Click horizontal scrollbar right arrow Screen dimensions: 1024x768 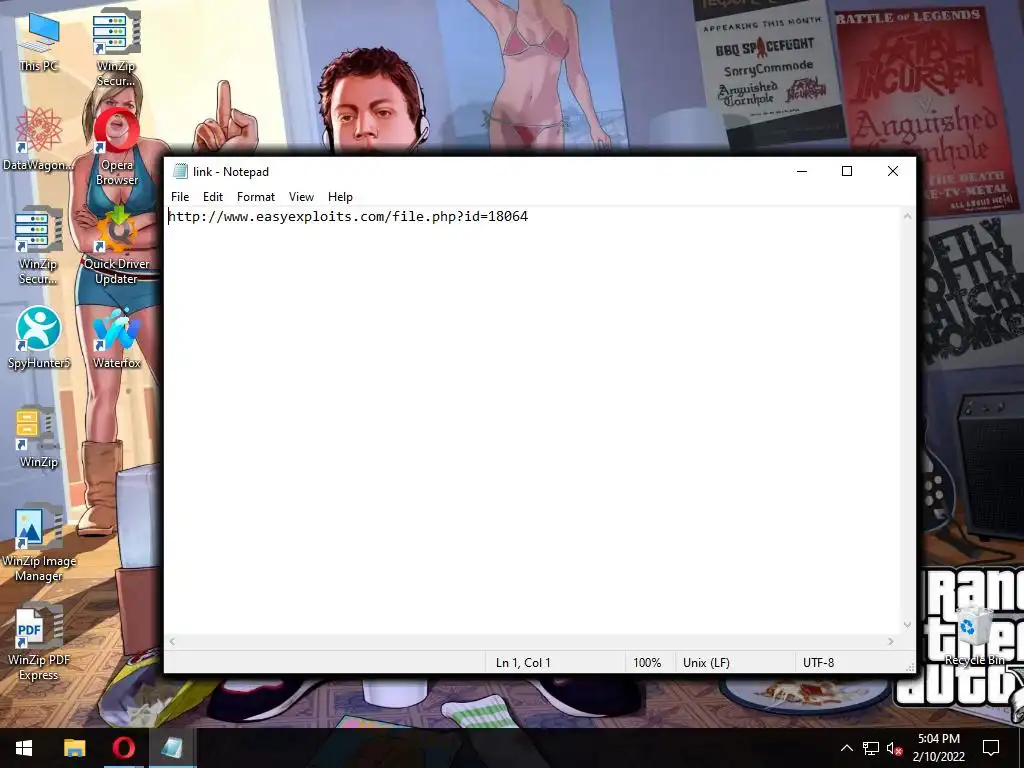point(891,642)
